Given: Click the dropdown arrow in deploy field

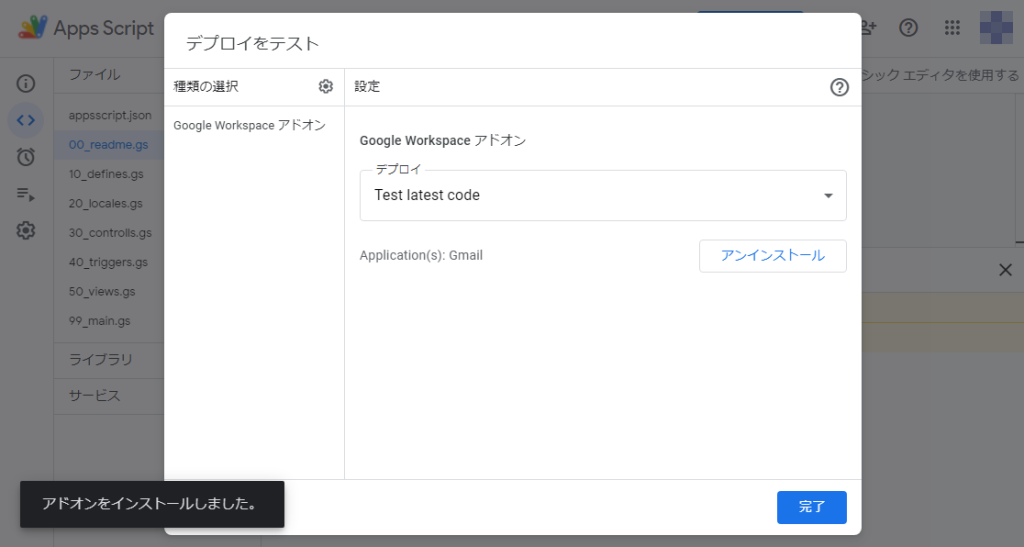Looking at the screenshot, I should click(x=828, y=195).
